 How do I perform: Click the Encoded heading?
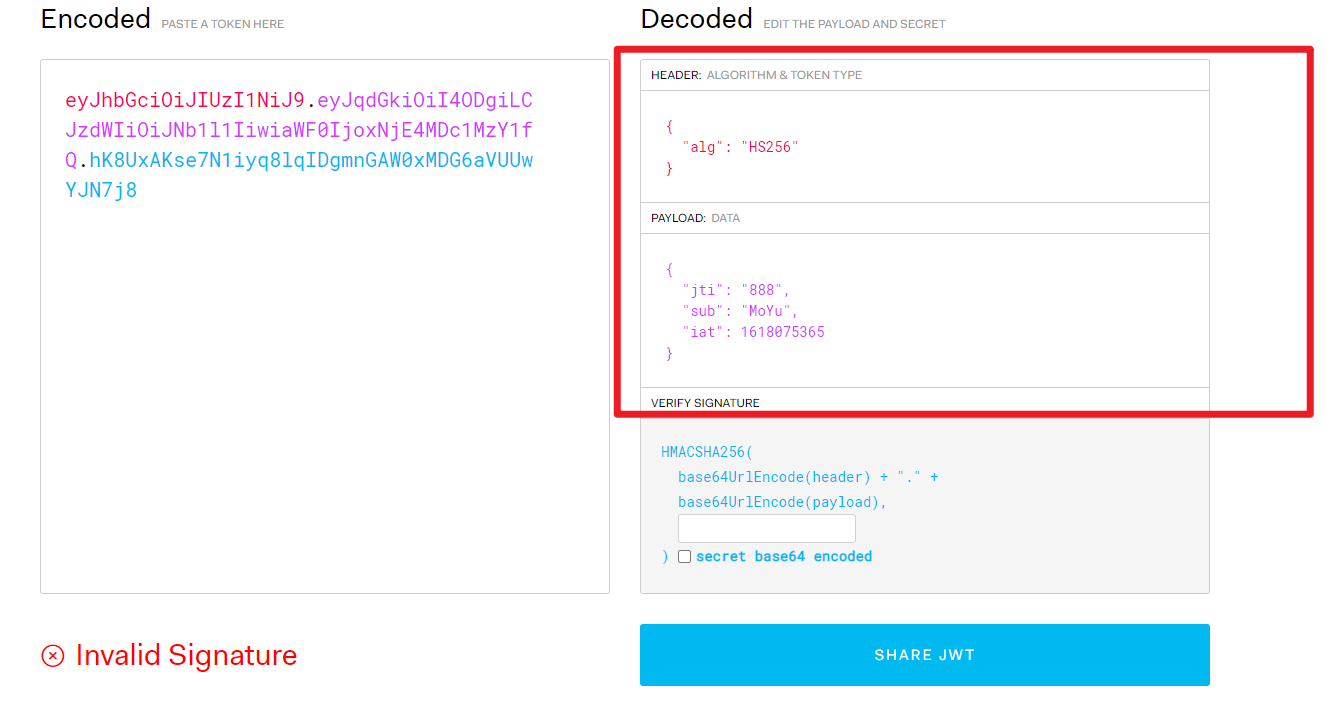pyautogui.click(x=96, y=18)
